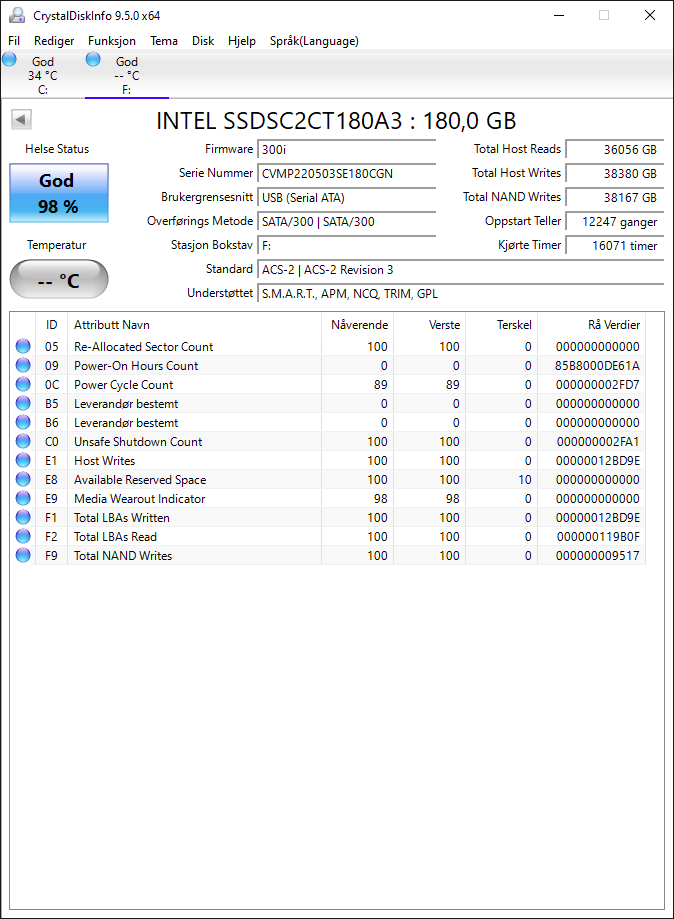Click status orb for attribute B5
Viewport: 674px width, 919px height.
click(x=23, y=404)
